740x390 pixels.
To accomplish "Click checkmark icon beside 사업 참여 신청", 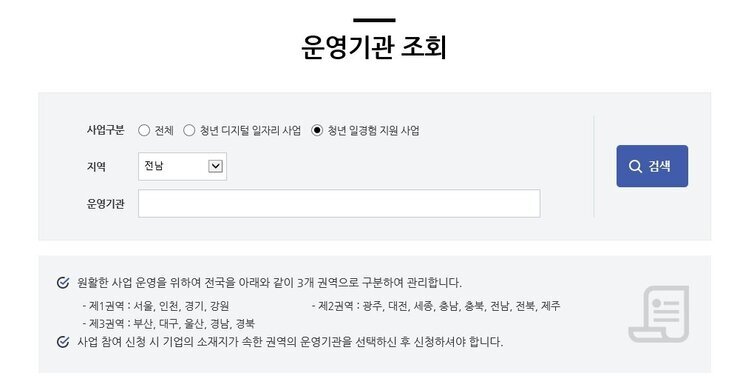I will pos(63,342).
